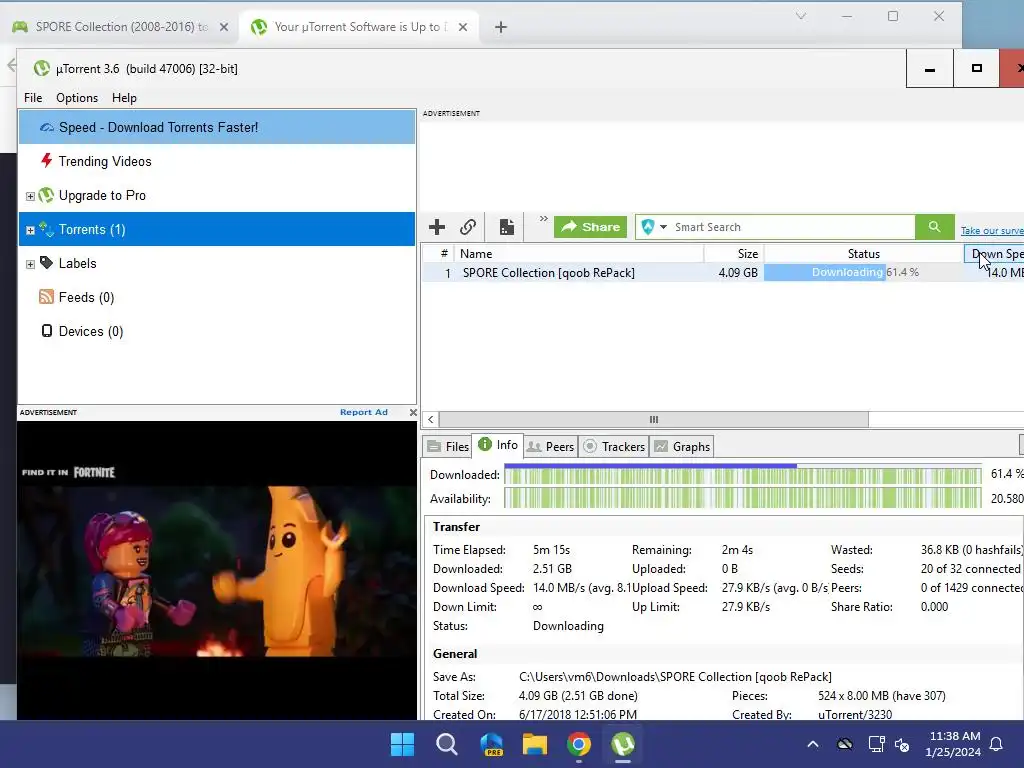Screen dimensions: 1024x768
Task: Open File Explorer from taskbar
Action: 535,744
